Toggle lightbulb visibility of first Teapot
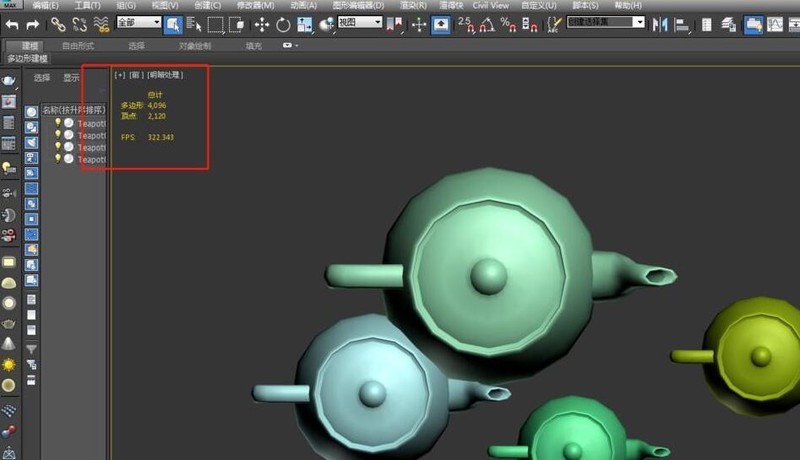 pos(57,123)
